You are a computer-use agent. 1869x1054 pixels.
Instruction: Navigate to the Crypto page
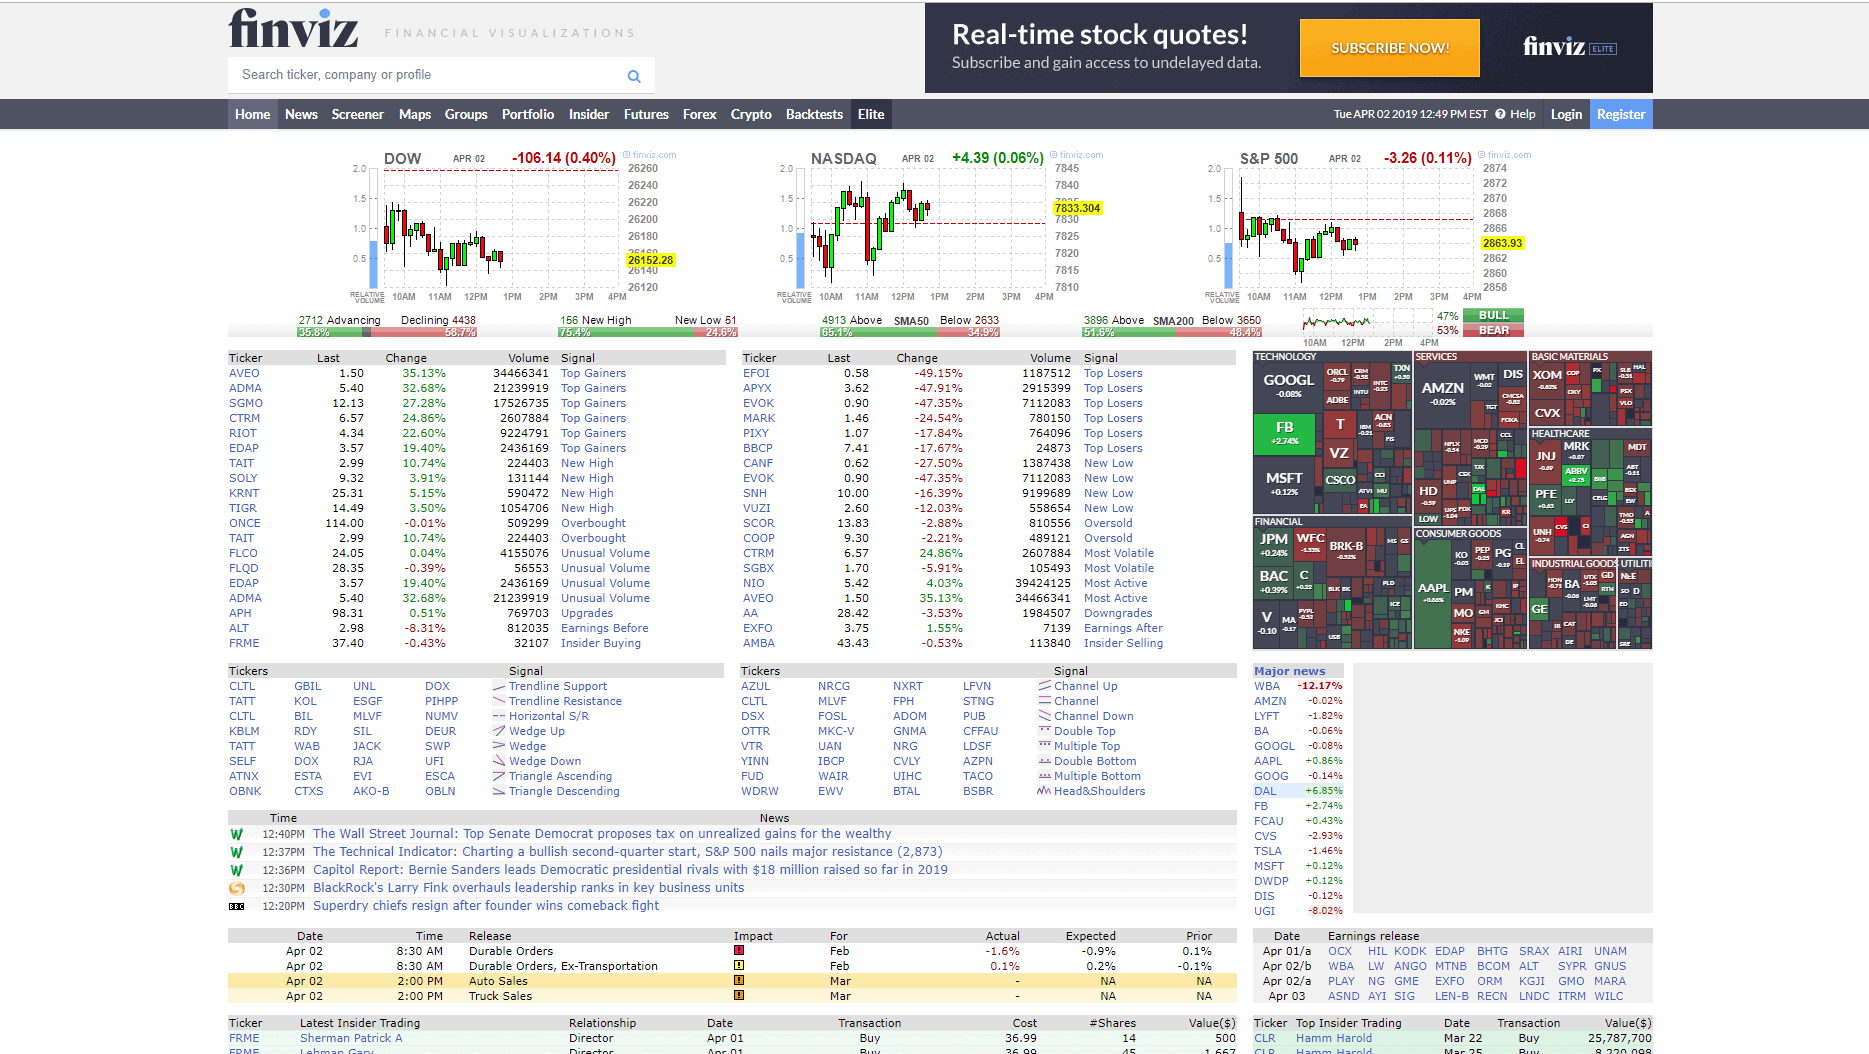(751, 114)
